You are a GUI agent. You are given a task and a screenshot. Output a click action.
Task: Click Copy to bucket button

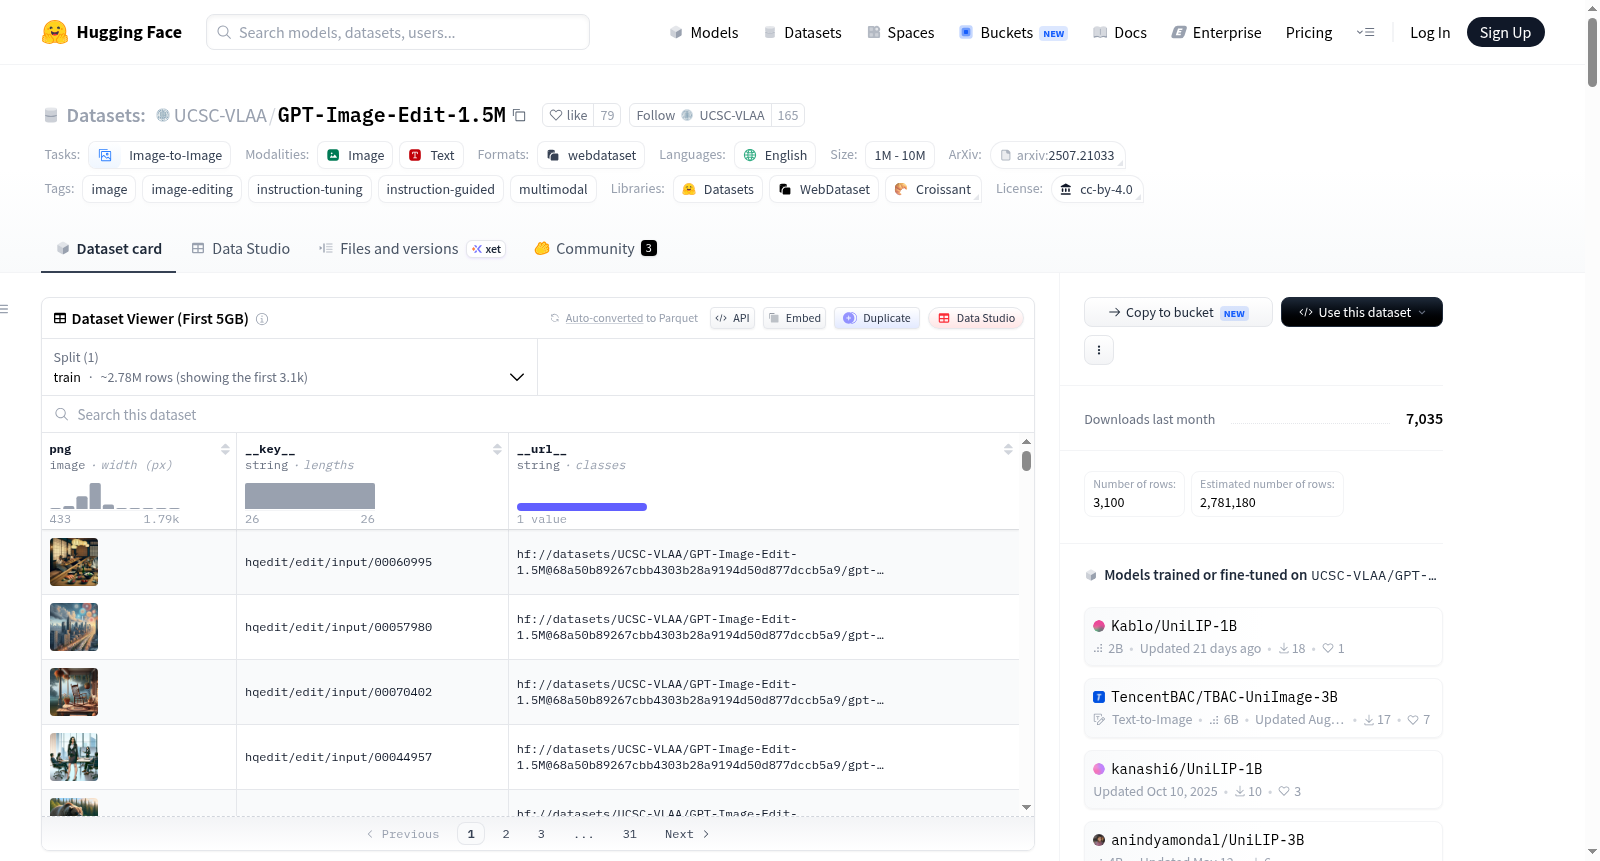point(1178,312)
